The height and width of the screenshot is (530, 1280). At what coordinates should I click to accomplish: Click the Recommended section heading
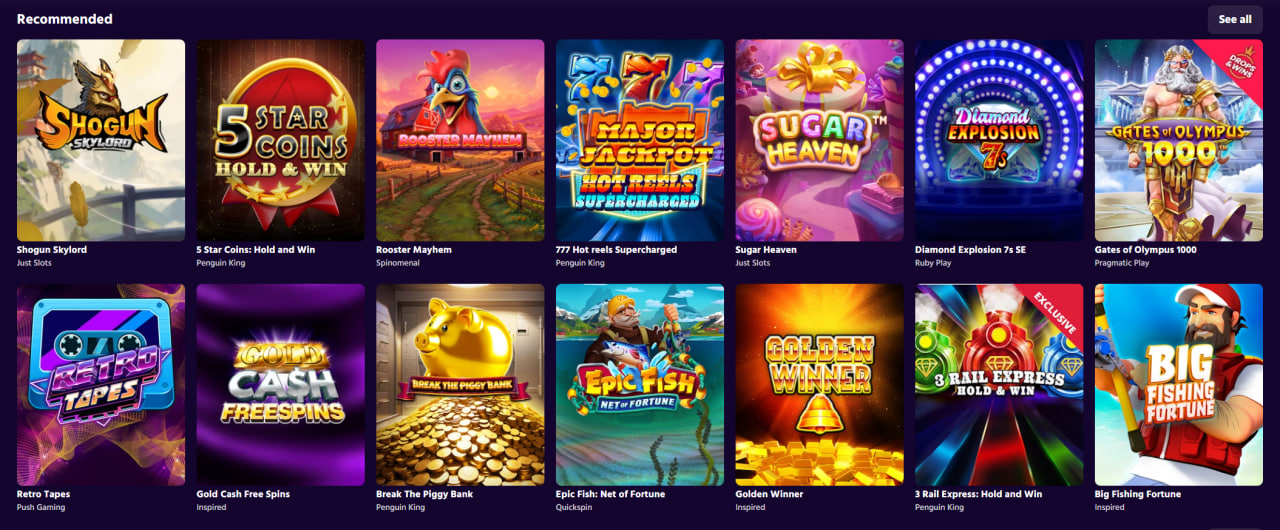(x=65, y=19)
